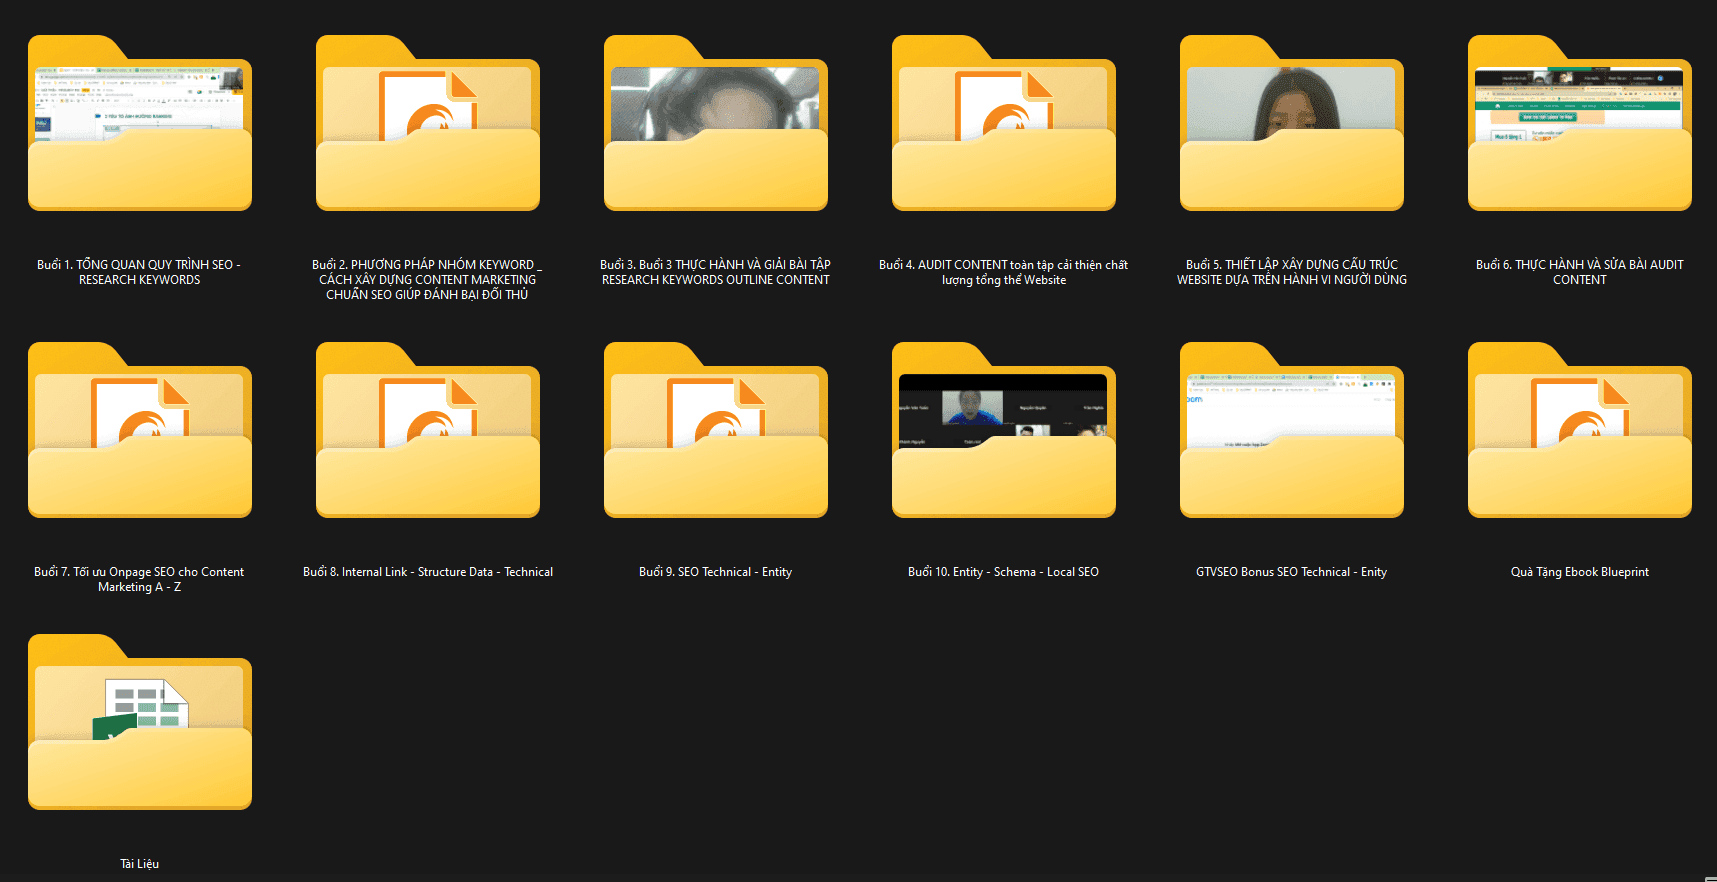
Task: Click the label 'Buổi 4. AUDIT CONTENT toàn tập'
Action: coord(1003,272)
